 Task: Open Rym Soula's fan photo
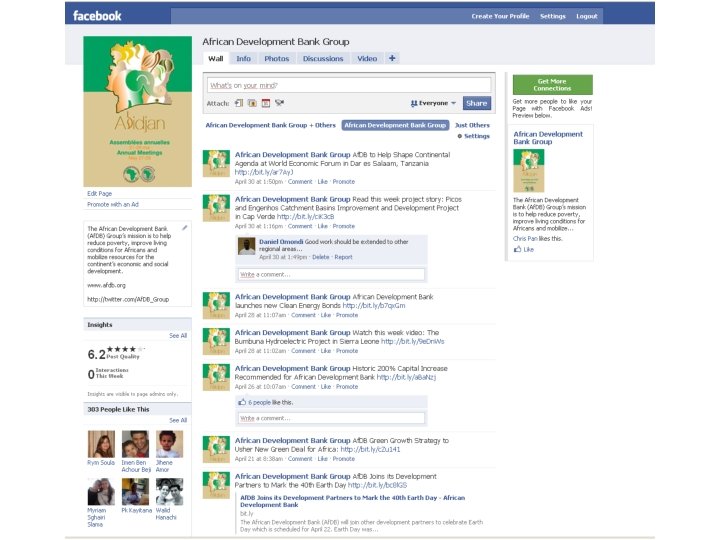[101, 444]
